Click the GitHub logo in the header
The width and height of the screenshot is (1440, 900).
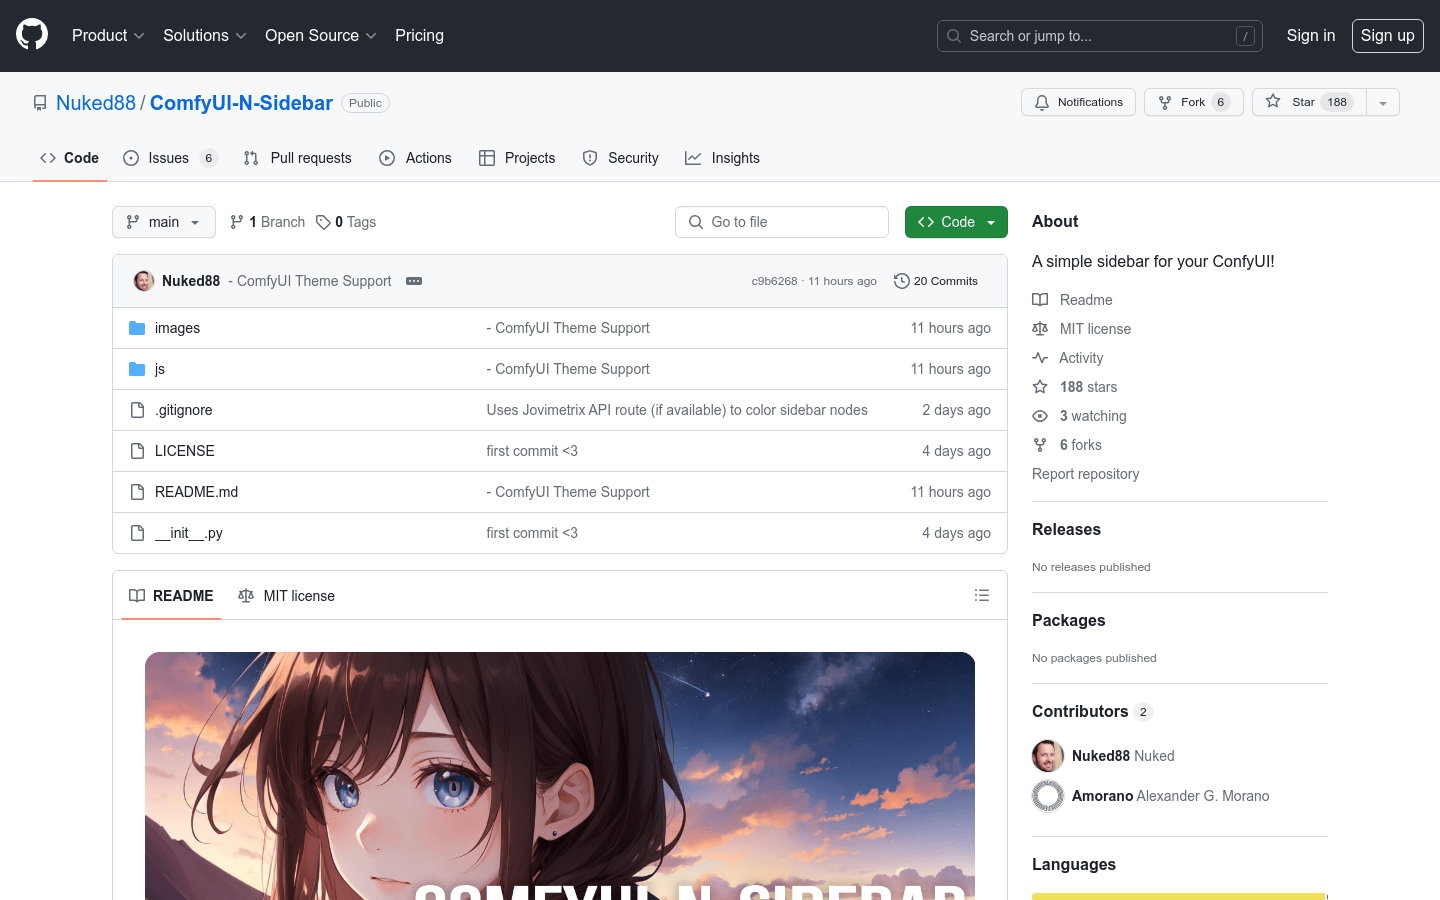click(x=31, y=35)
